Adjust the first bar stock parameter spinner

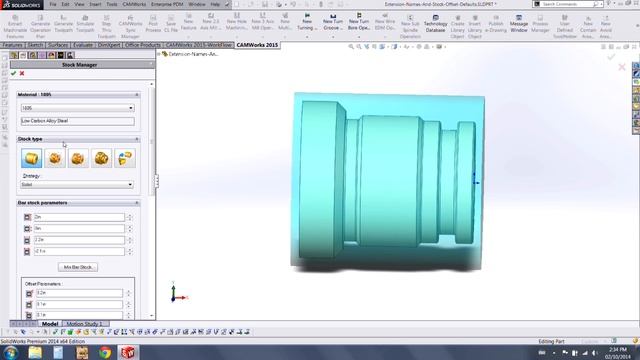pos(130,217)
